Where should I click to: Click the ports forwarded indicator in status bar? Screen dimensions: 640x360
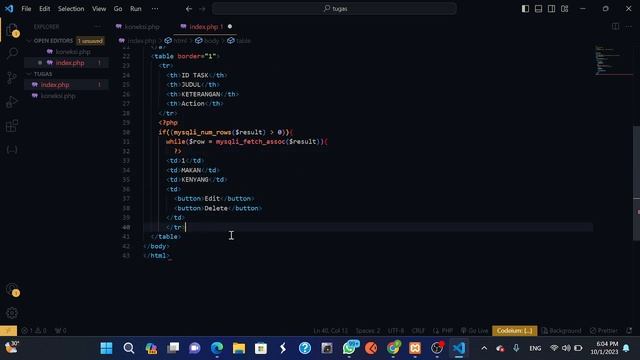(60, 331)
